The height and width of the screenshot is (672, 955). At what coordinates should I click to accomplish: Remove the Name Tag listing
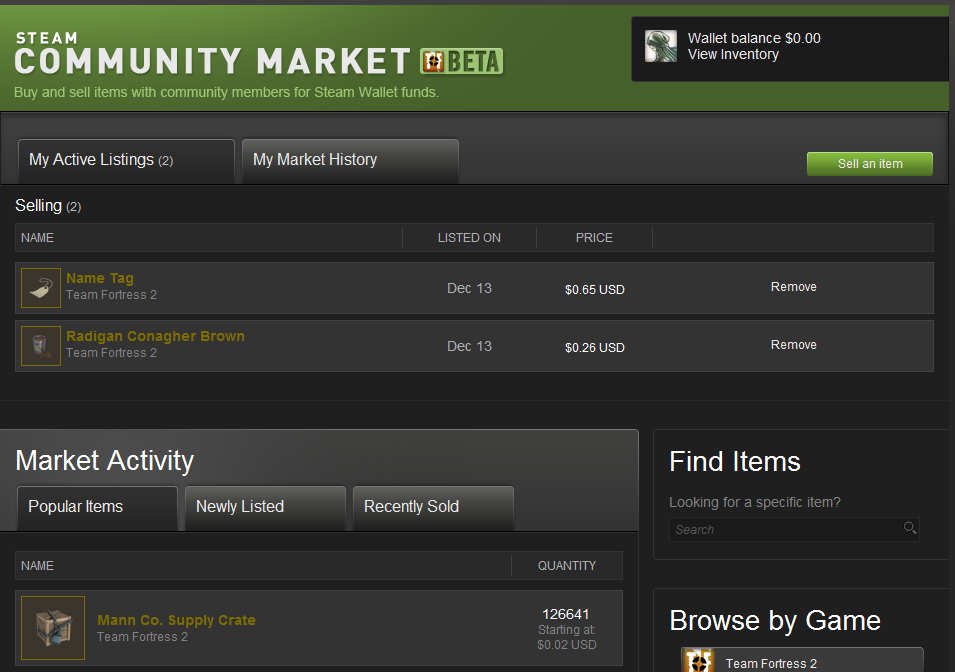pyautogui.click(x=793, y=287)
